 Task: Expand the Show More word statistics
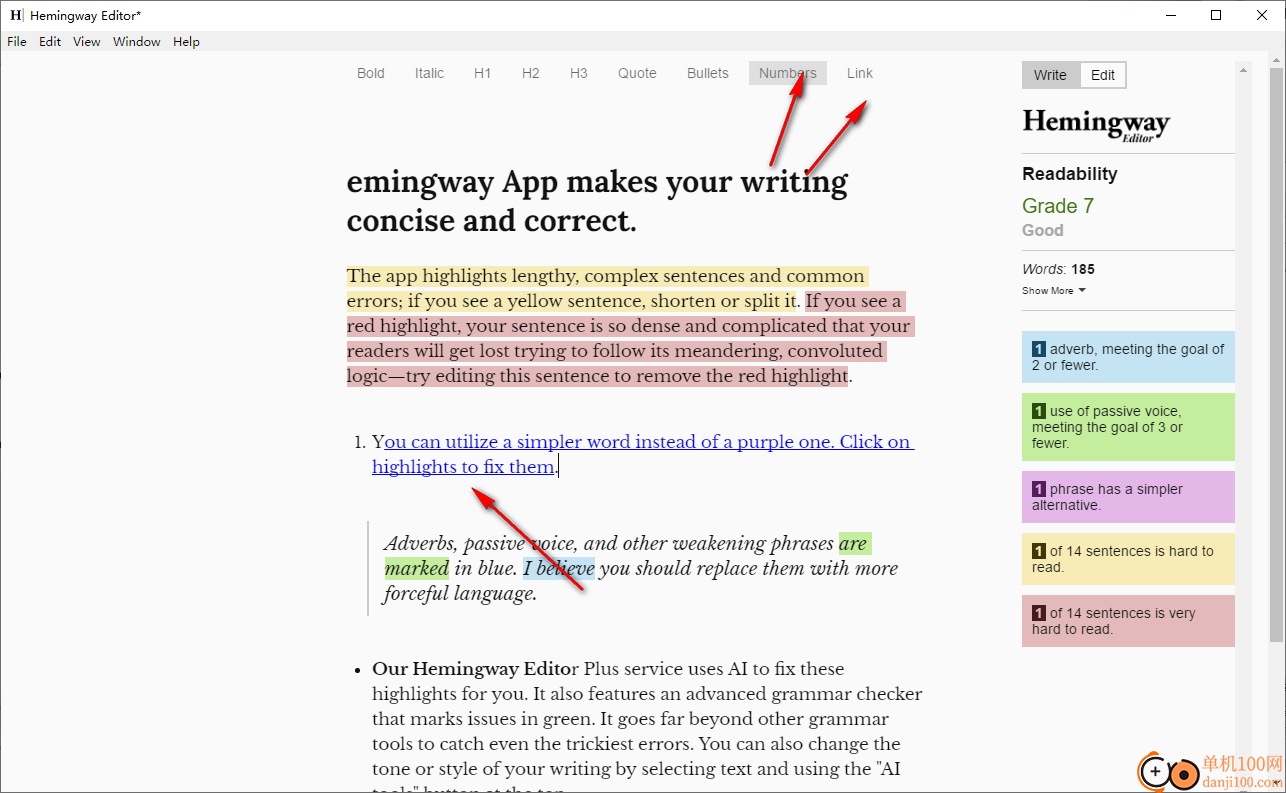pyautogui.click(x=1053, y=291)
